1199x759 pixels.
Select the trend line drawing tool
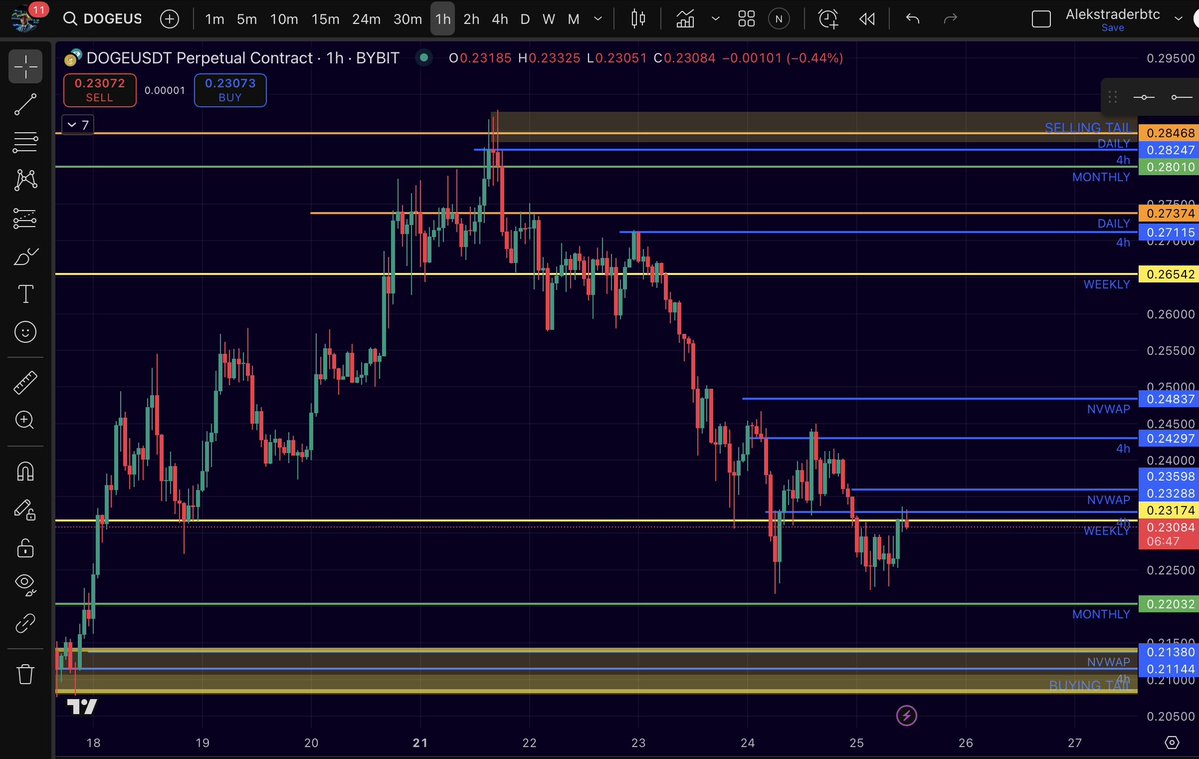25,105
